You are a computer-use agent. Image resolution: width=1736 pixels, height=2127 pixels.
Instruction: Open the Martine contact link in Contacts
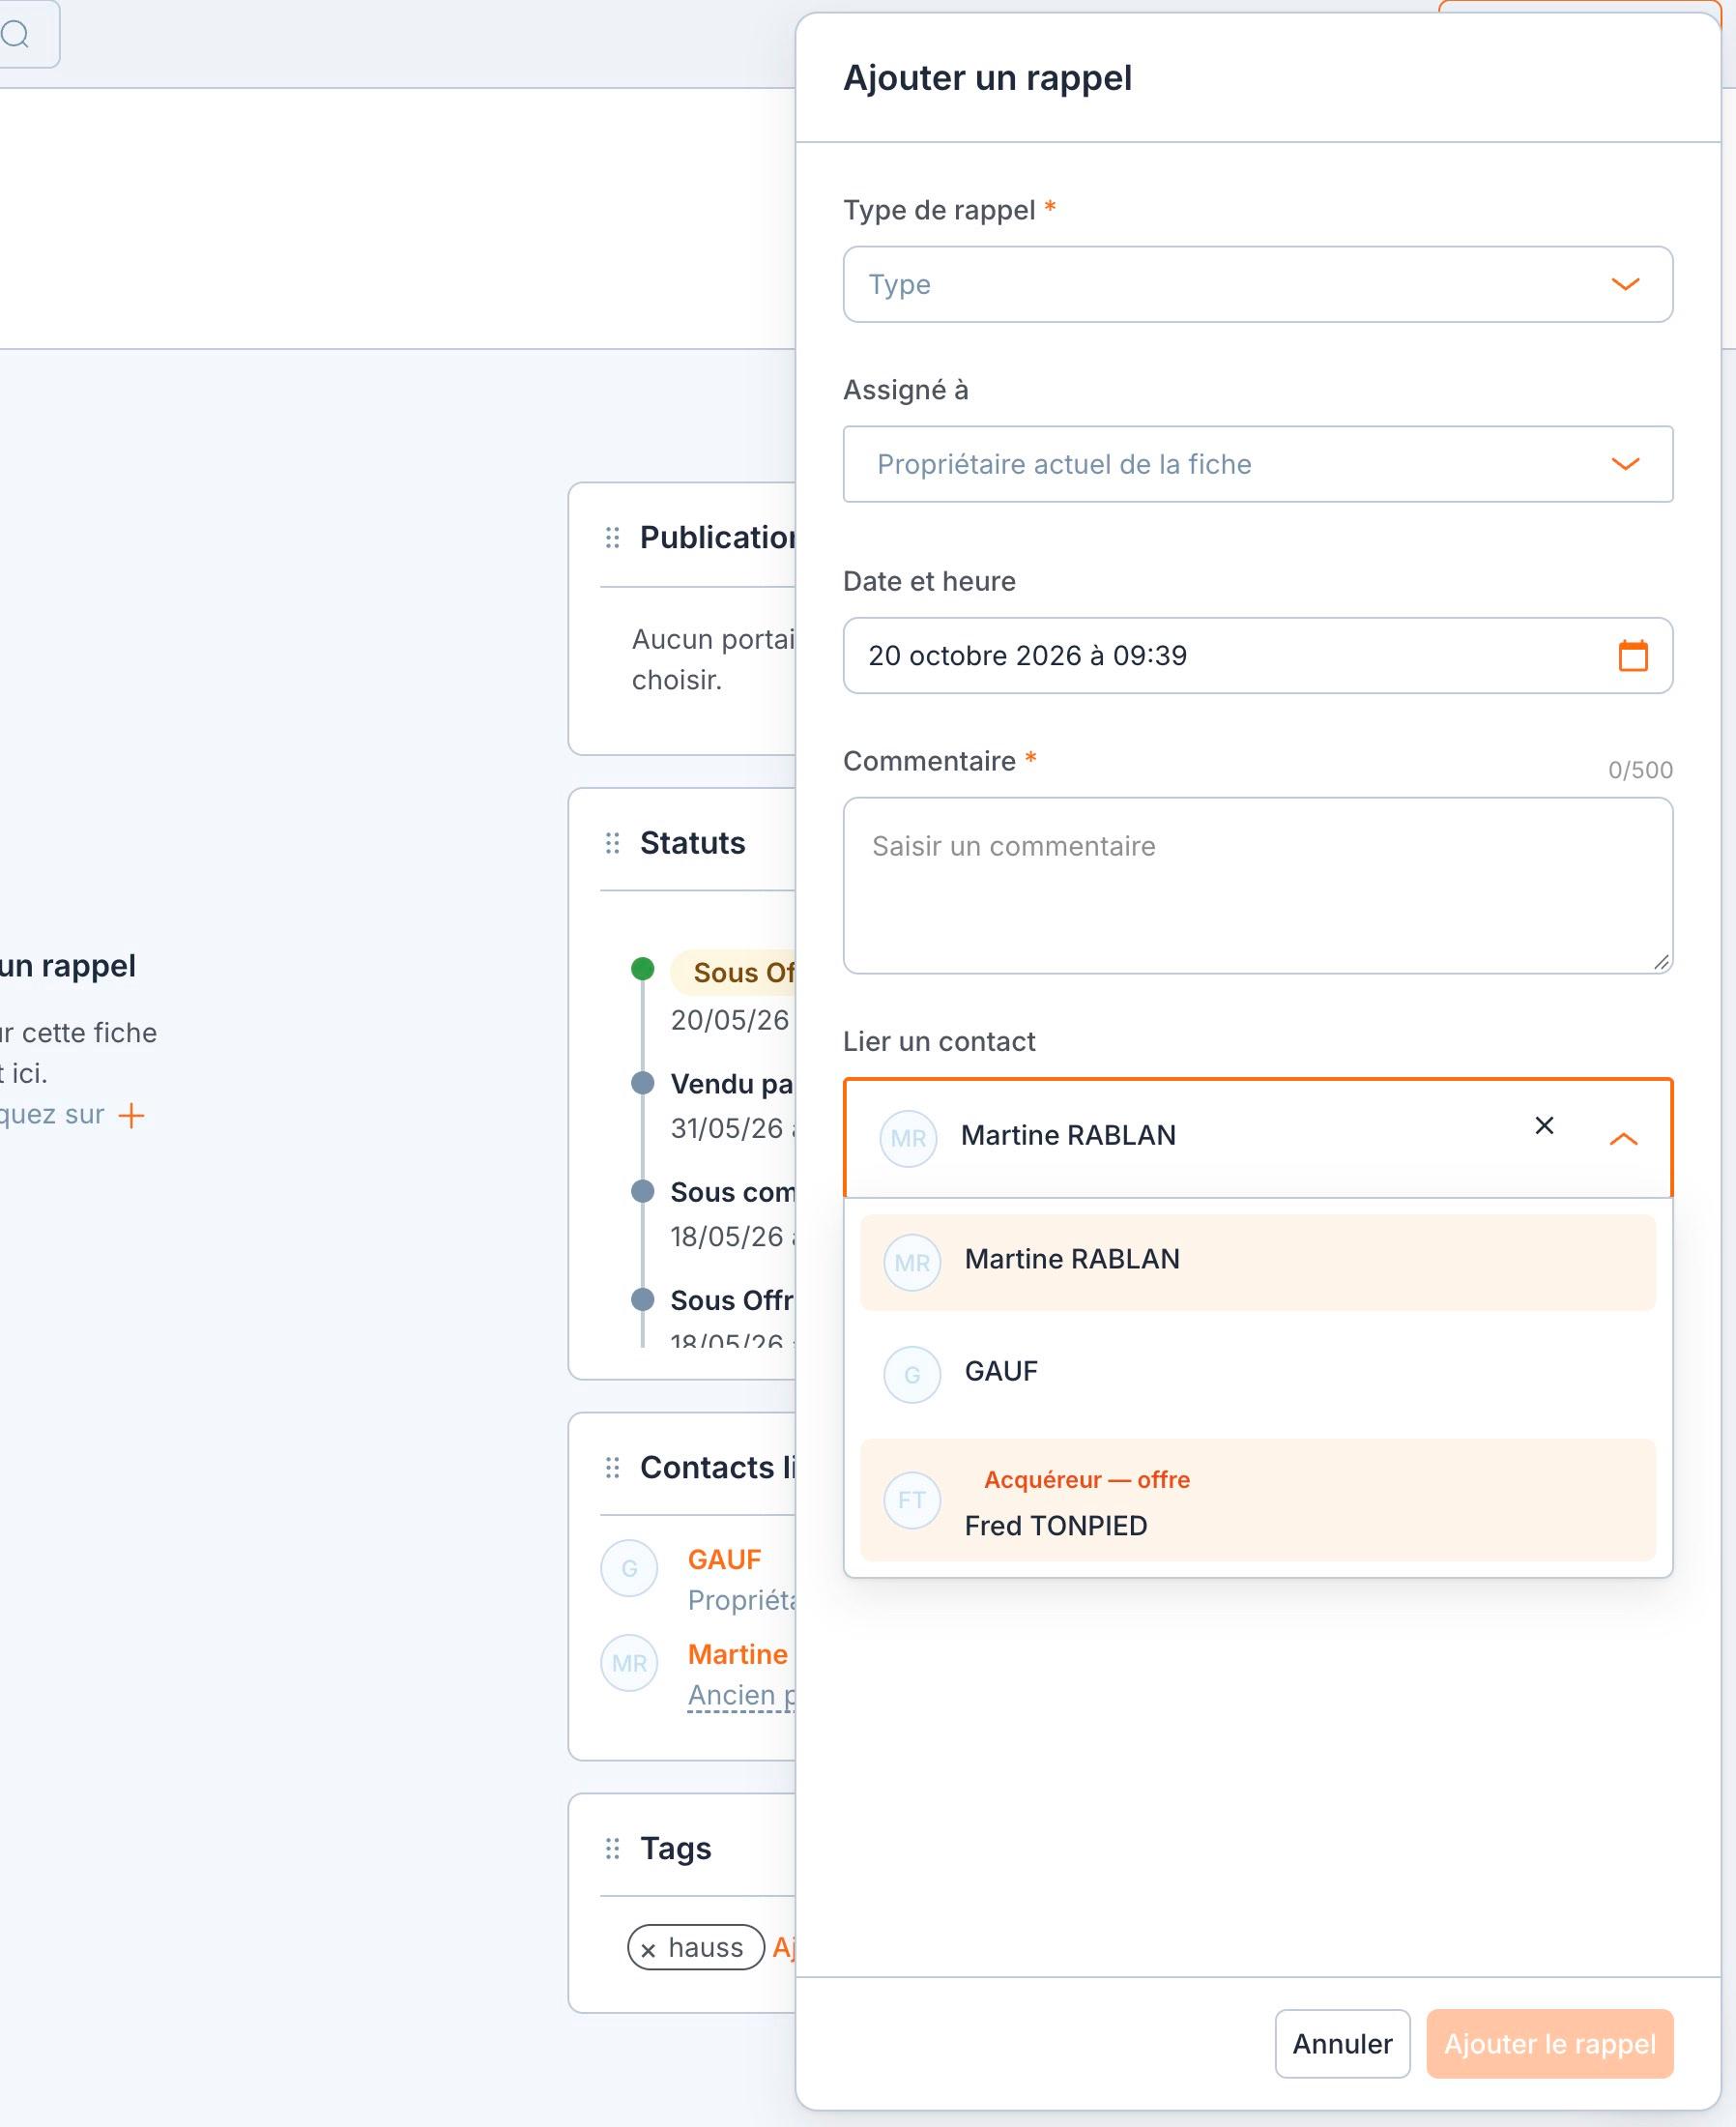click(738, 1654)
